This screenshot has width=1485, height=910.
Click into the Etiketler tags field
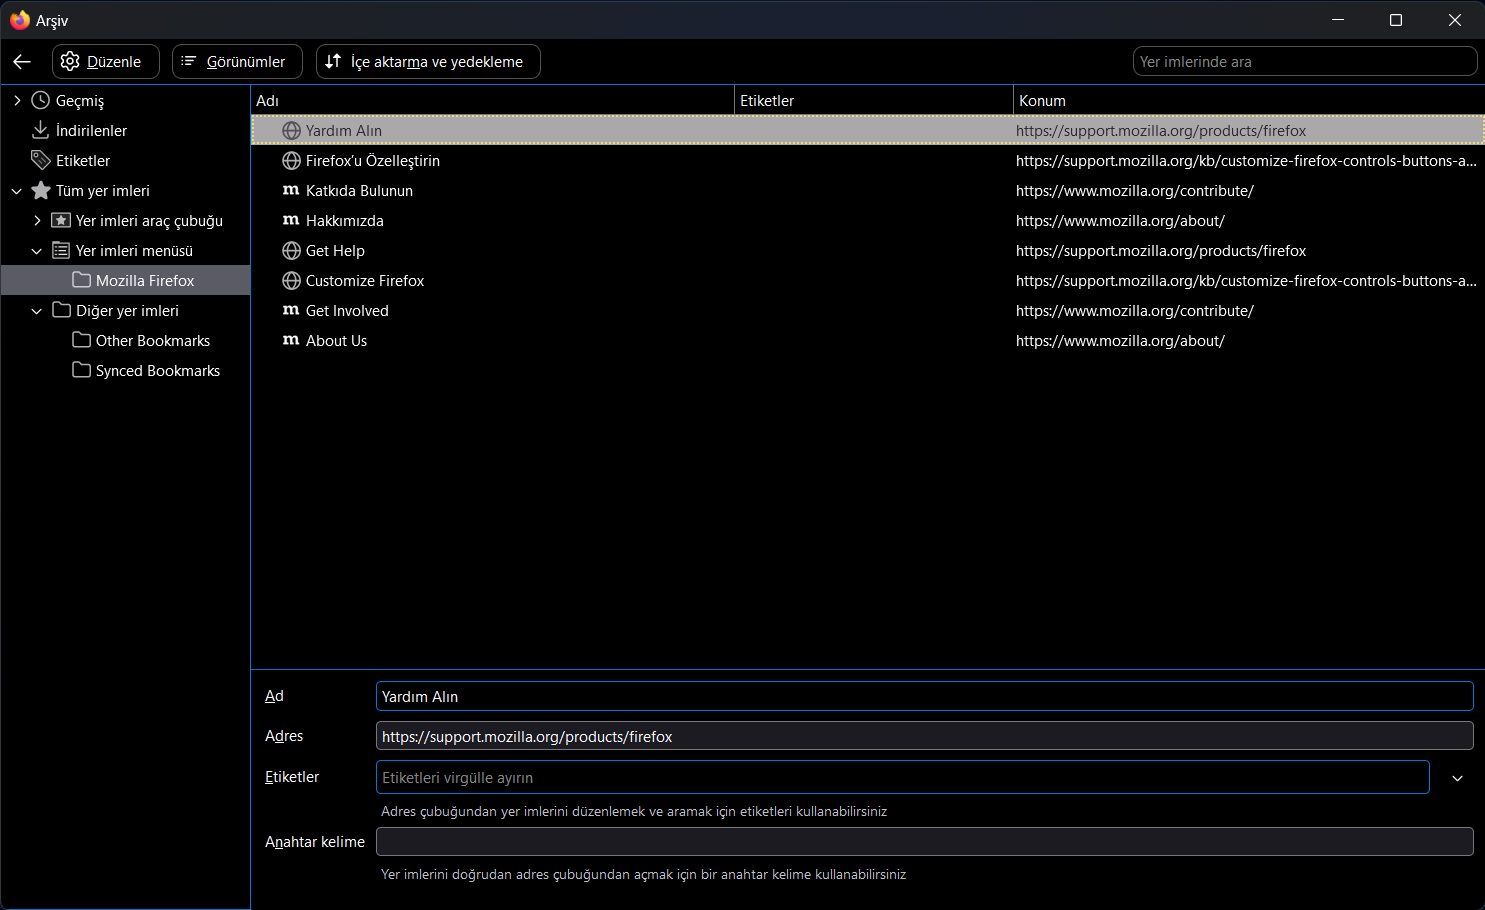(902, 777)
